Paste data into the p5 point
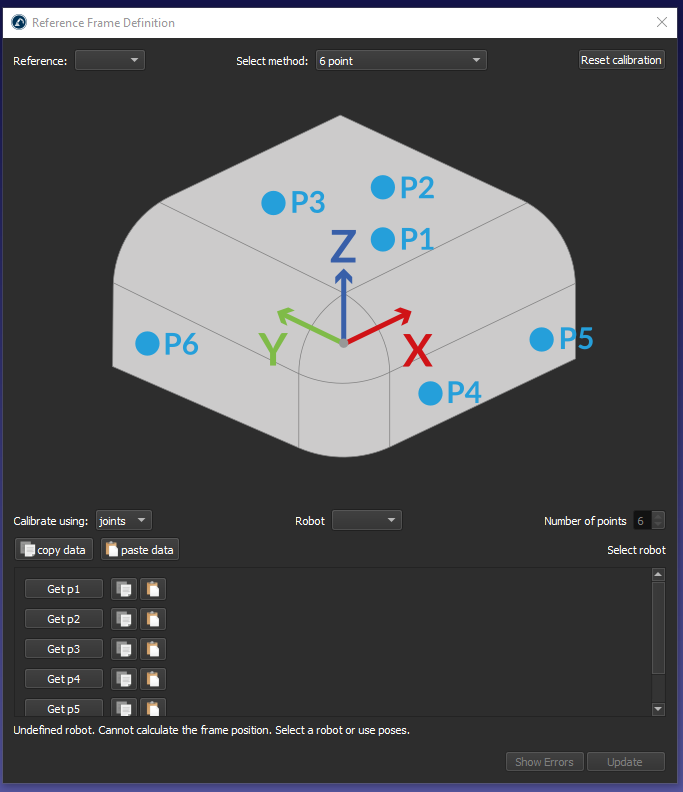The width and height of the screenshot is (683, 792). pyautogui.click(x=153, y=708)
